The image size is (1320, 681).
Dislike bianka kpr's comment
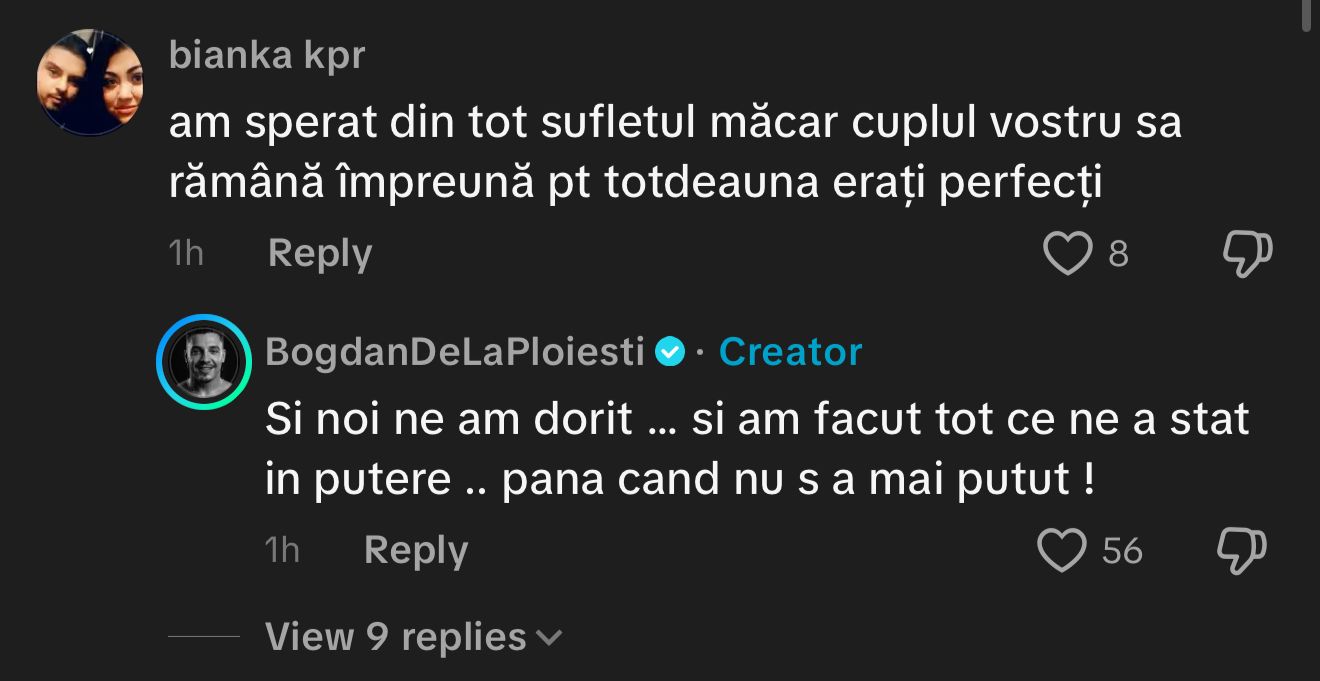[x=1247, y=254]
